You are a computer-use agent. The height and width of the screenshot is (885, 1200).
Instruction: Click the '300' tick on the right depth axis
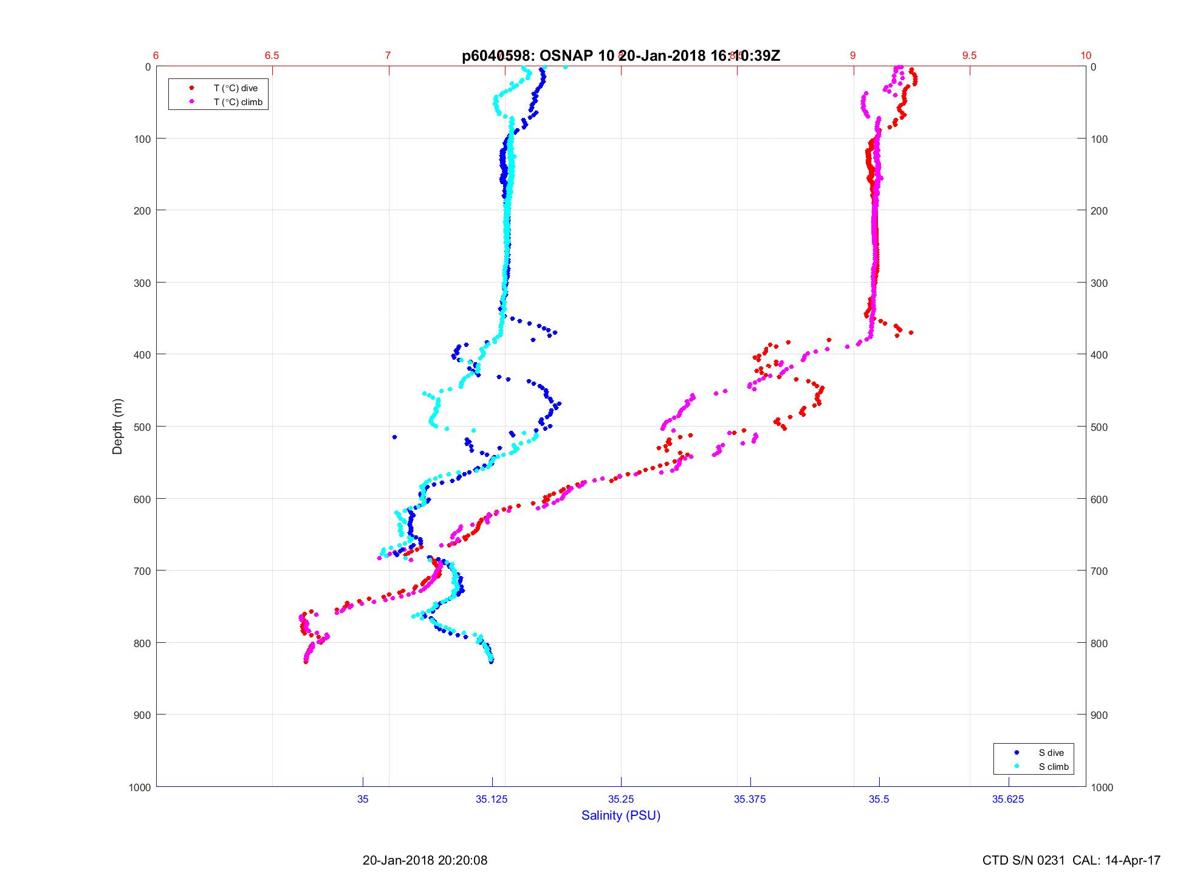[1100, 283]
